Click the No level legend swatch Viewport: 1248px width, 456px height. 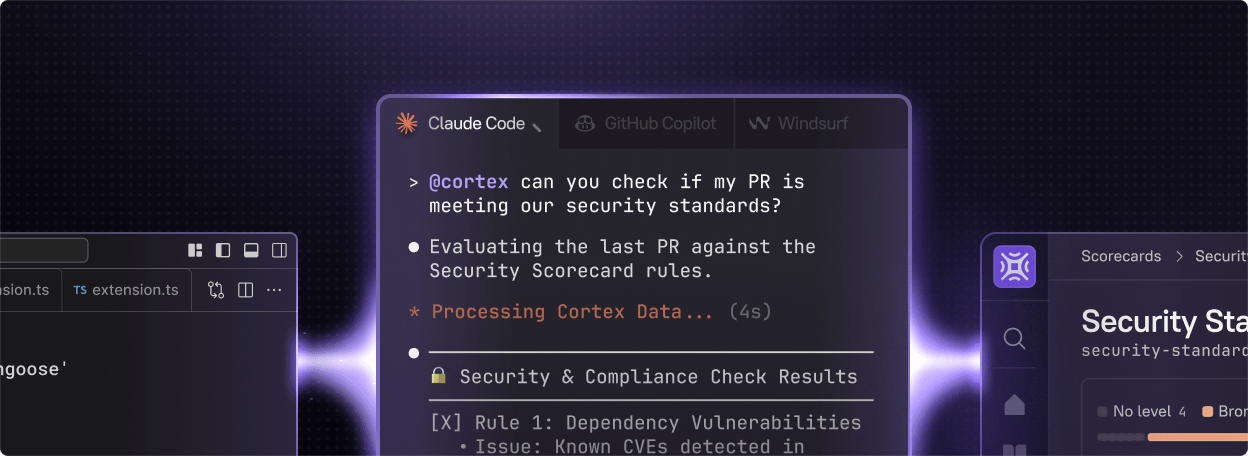1102,411
